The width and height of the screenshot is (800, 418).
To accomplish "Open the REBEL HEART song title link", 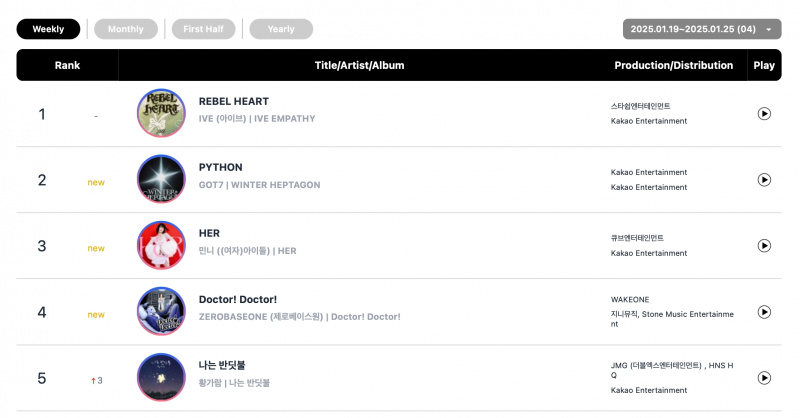I will coord(234,102).
